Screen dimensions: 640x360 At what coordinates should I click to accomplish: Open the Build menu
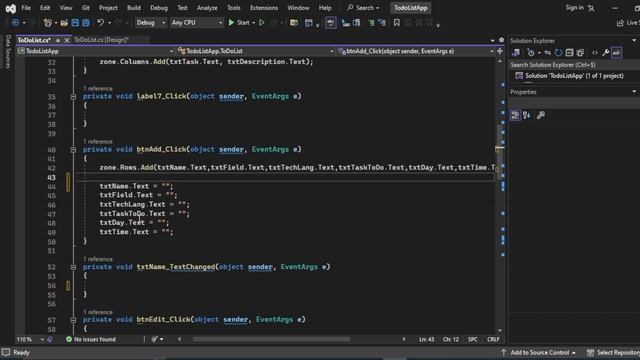(x=134, y=8)
